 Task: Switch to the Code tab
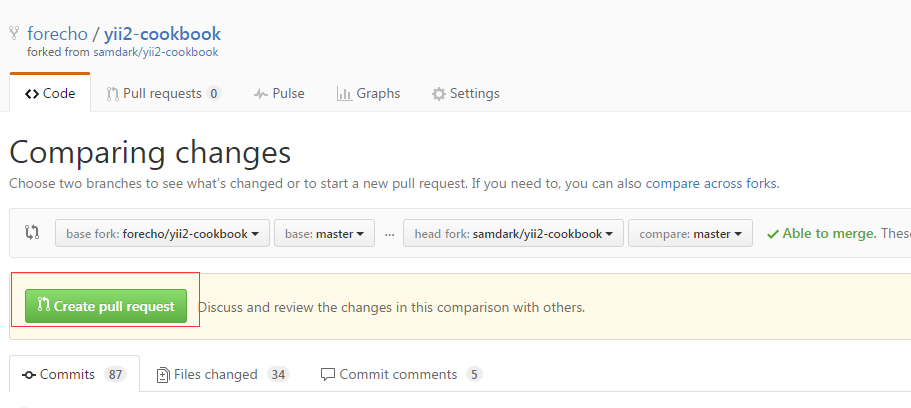click(x=50, y=94)
